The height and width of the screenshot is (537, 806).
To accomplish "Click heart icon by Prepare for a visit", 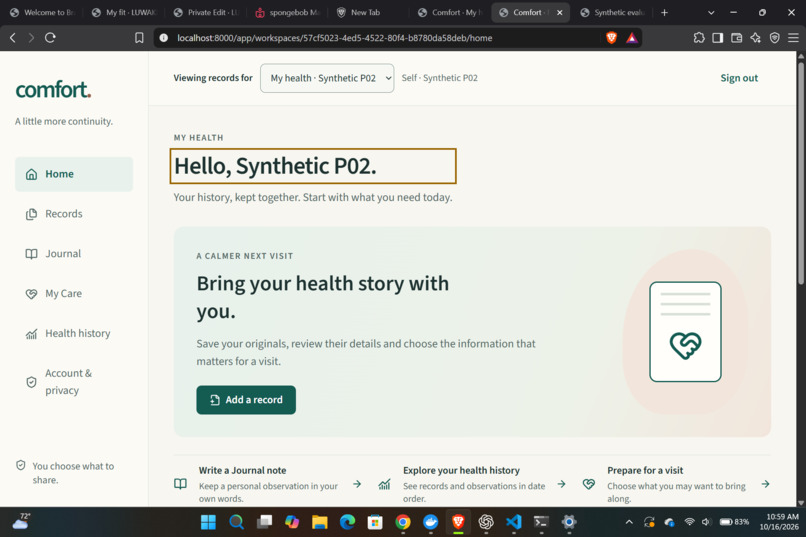I will point(589,484).
